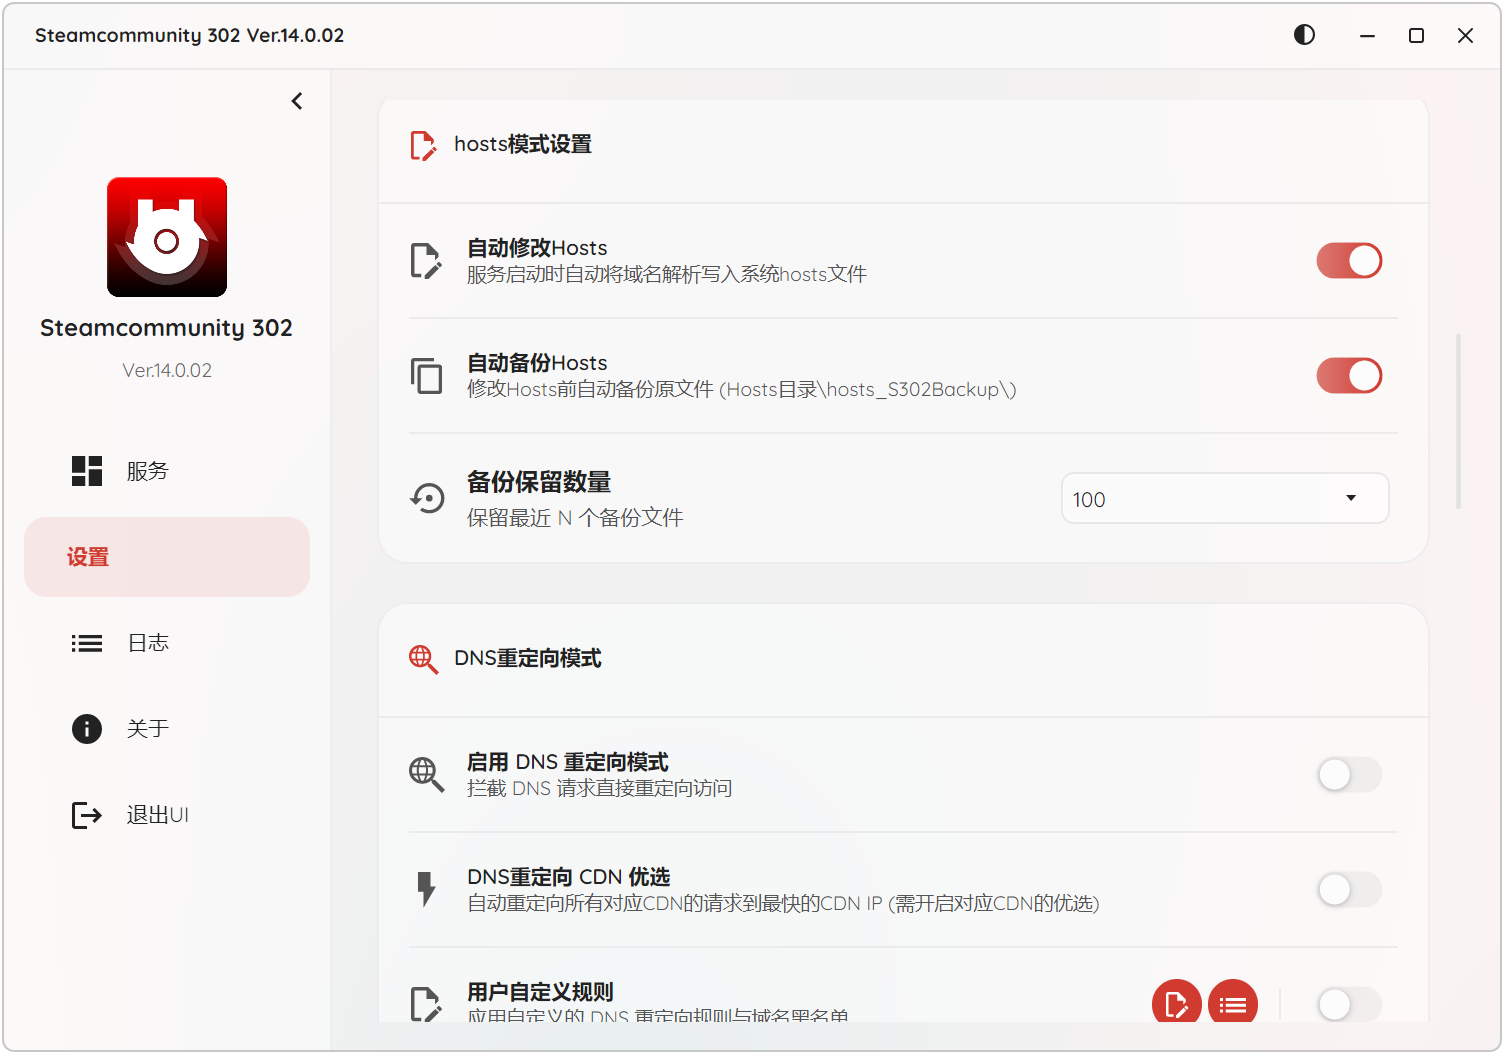This screenshot has height=1054, width=1504.
Task: Open the 服务 page from the sidebar
Action: (167, 471)
